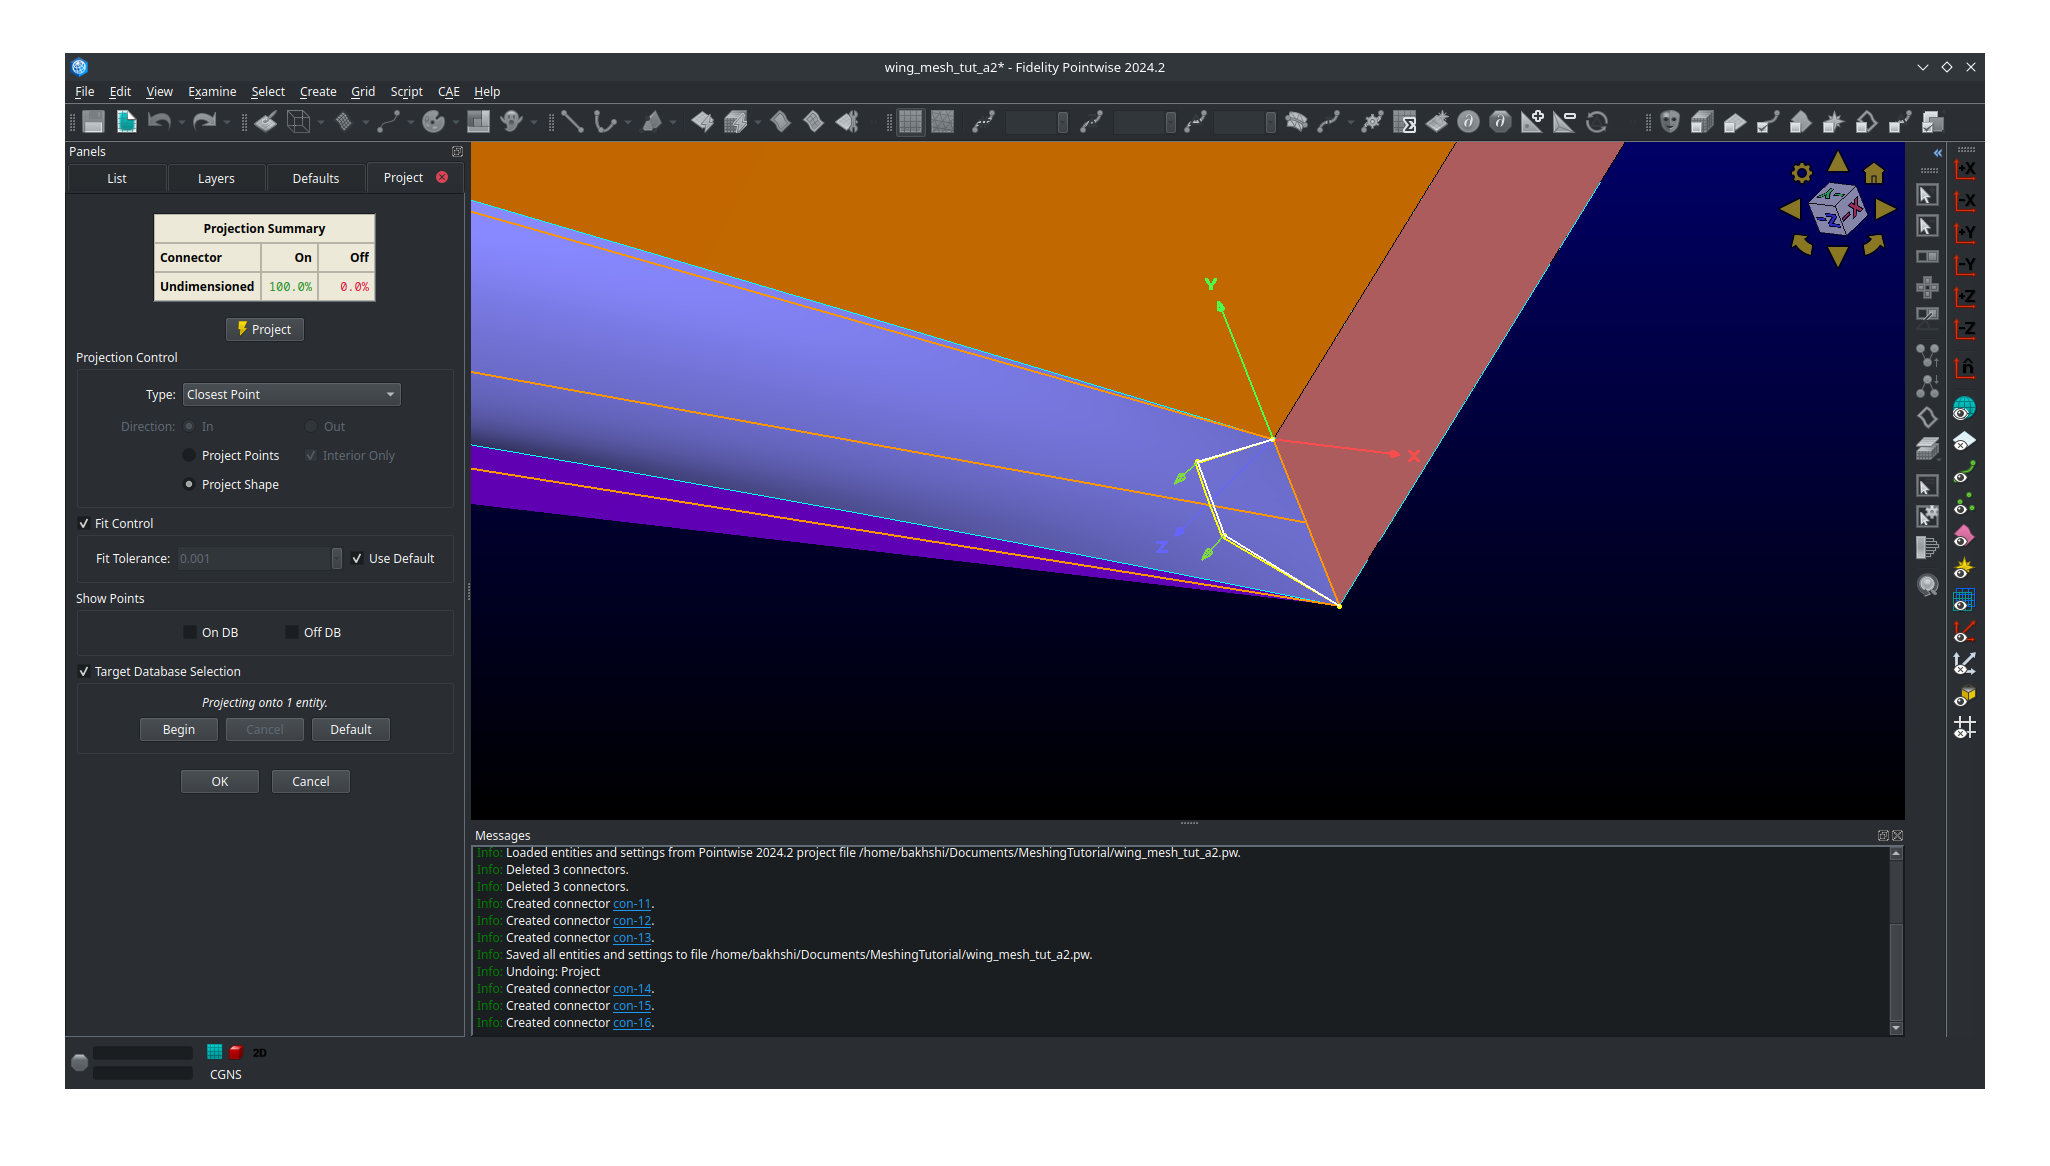The width and height of the screenshot is (2050, 1166).
Task: Switch to the Layers tab
Action: click(x=216, y=178)
